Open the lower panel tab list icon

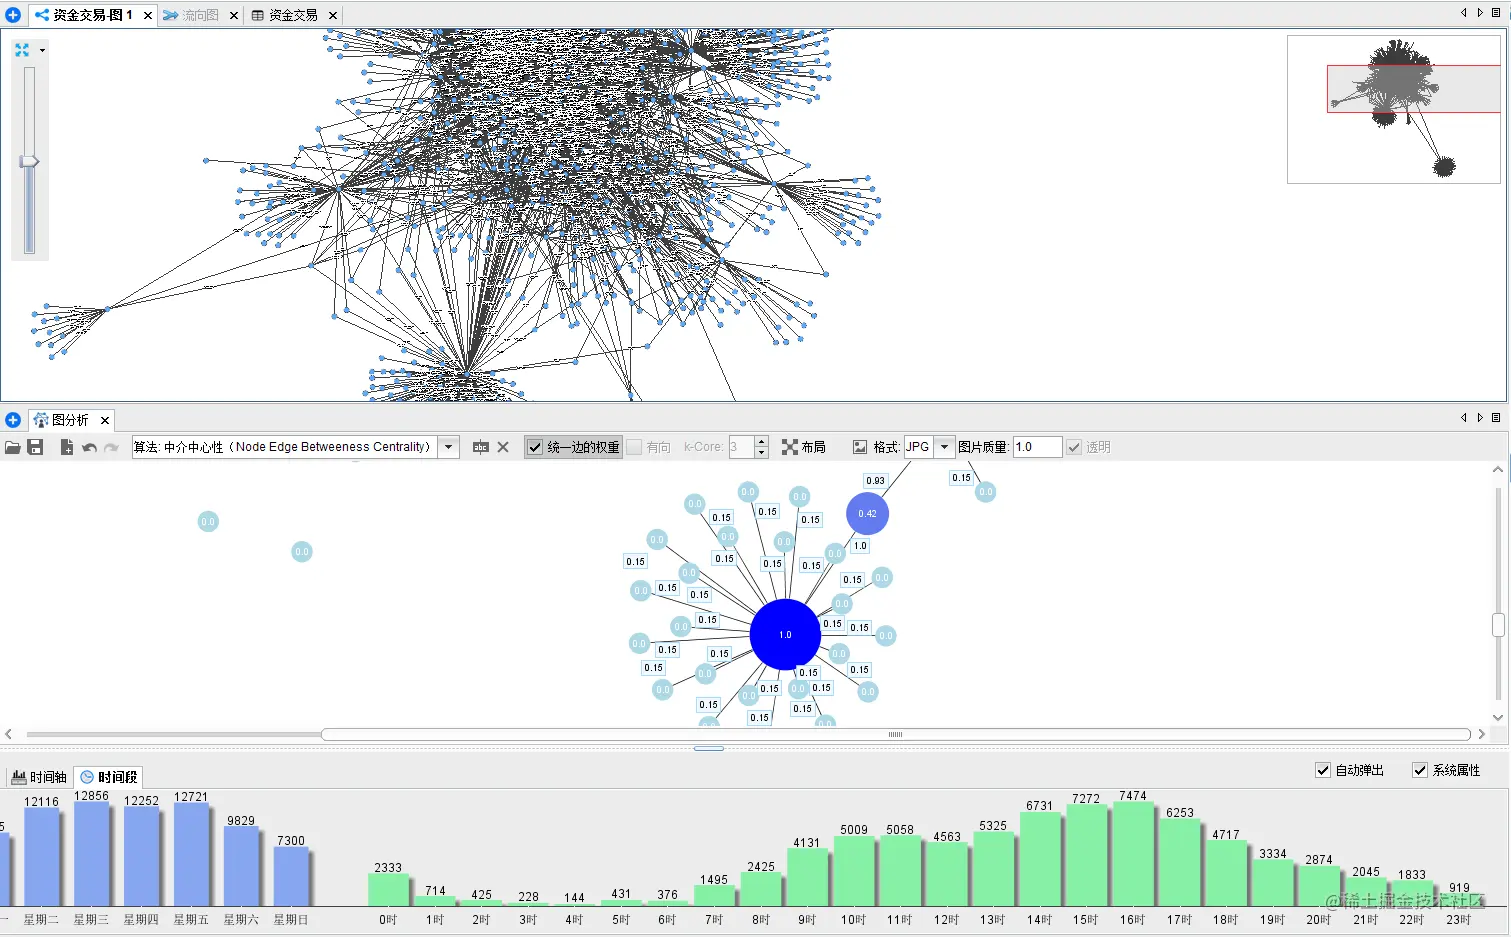1496,418
